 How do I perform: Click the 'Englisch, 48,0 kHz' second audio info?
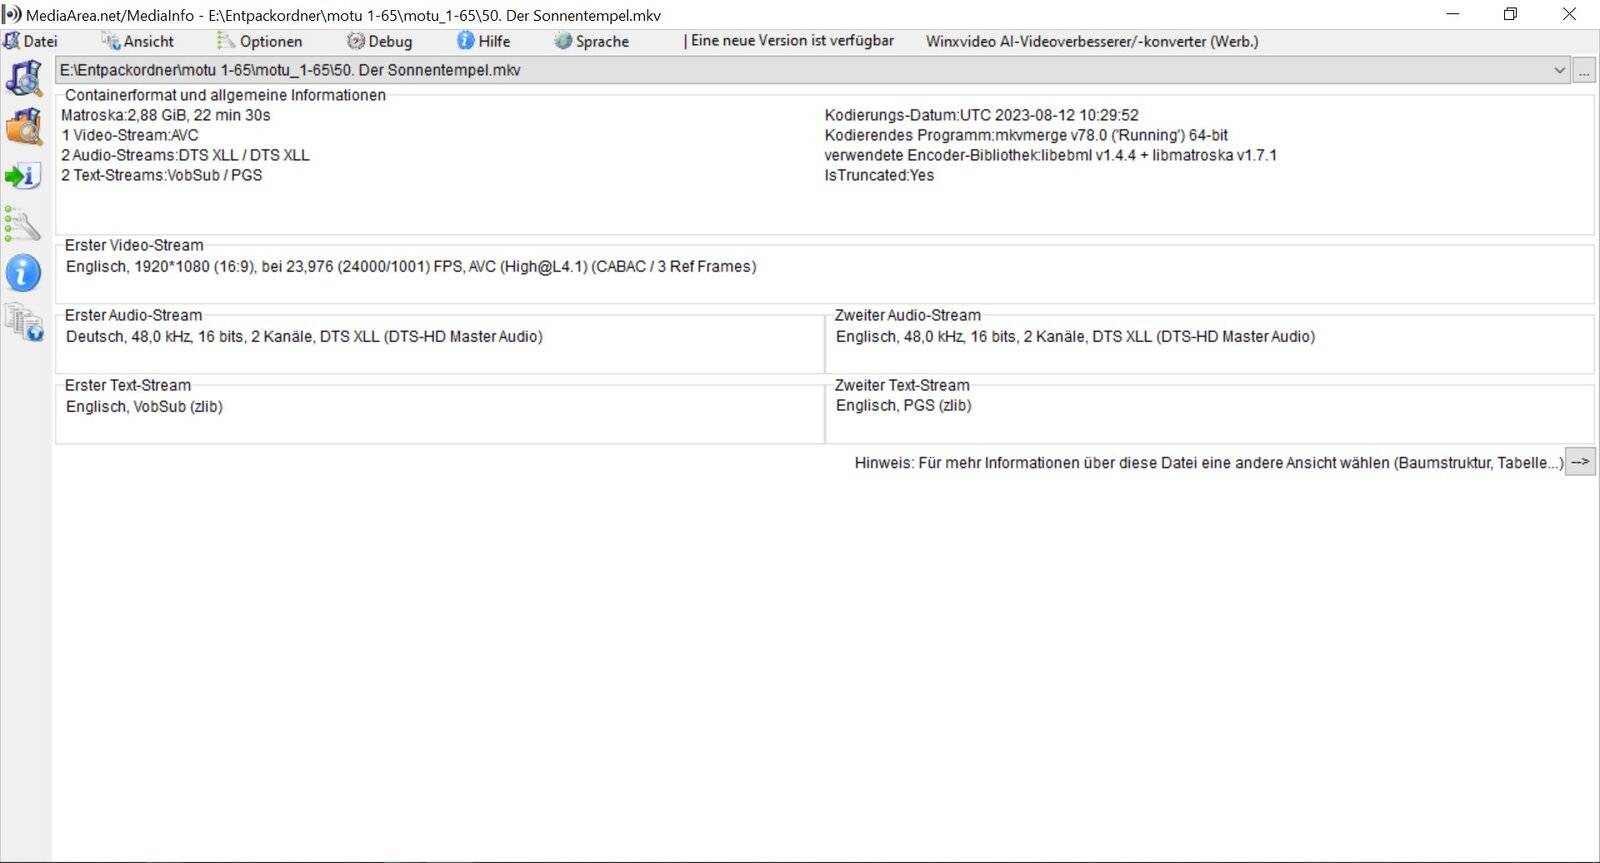pos(1075,336)
